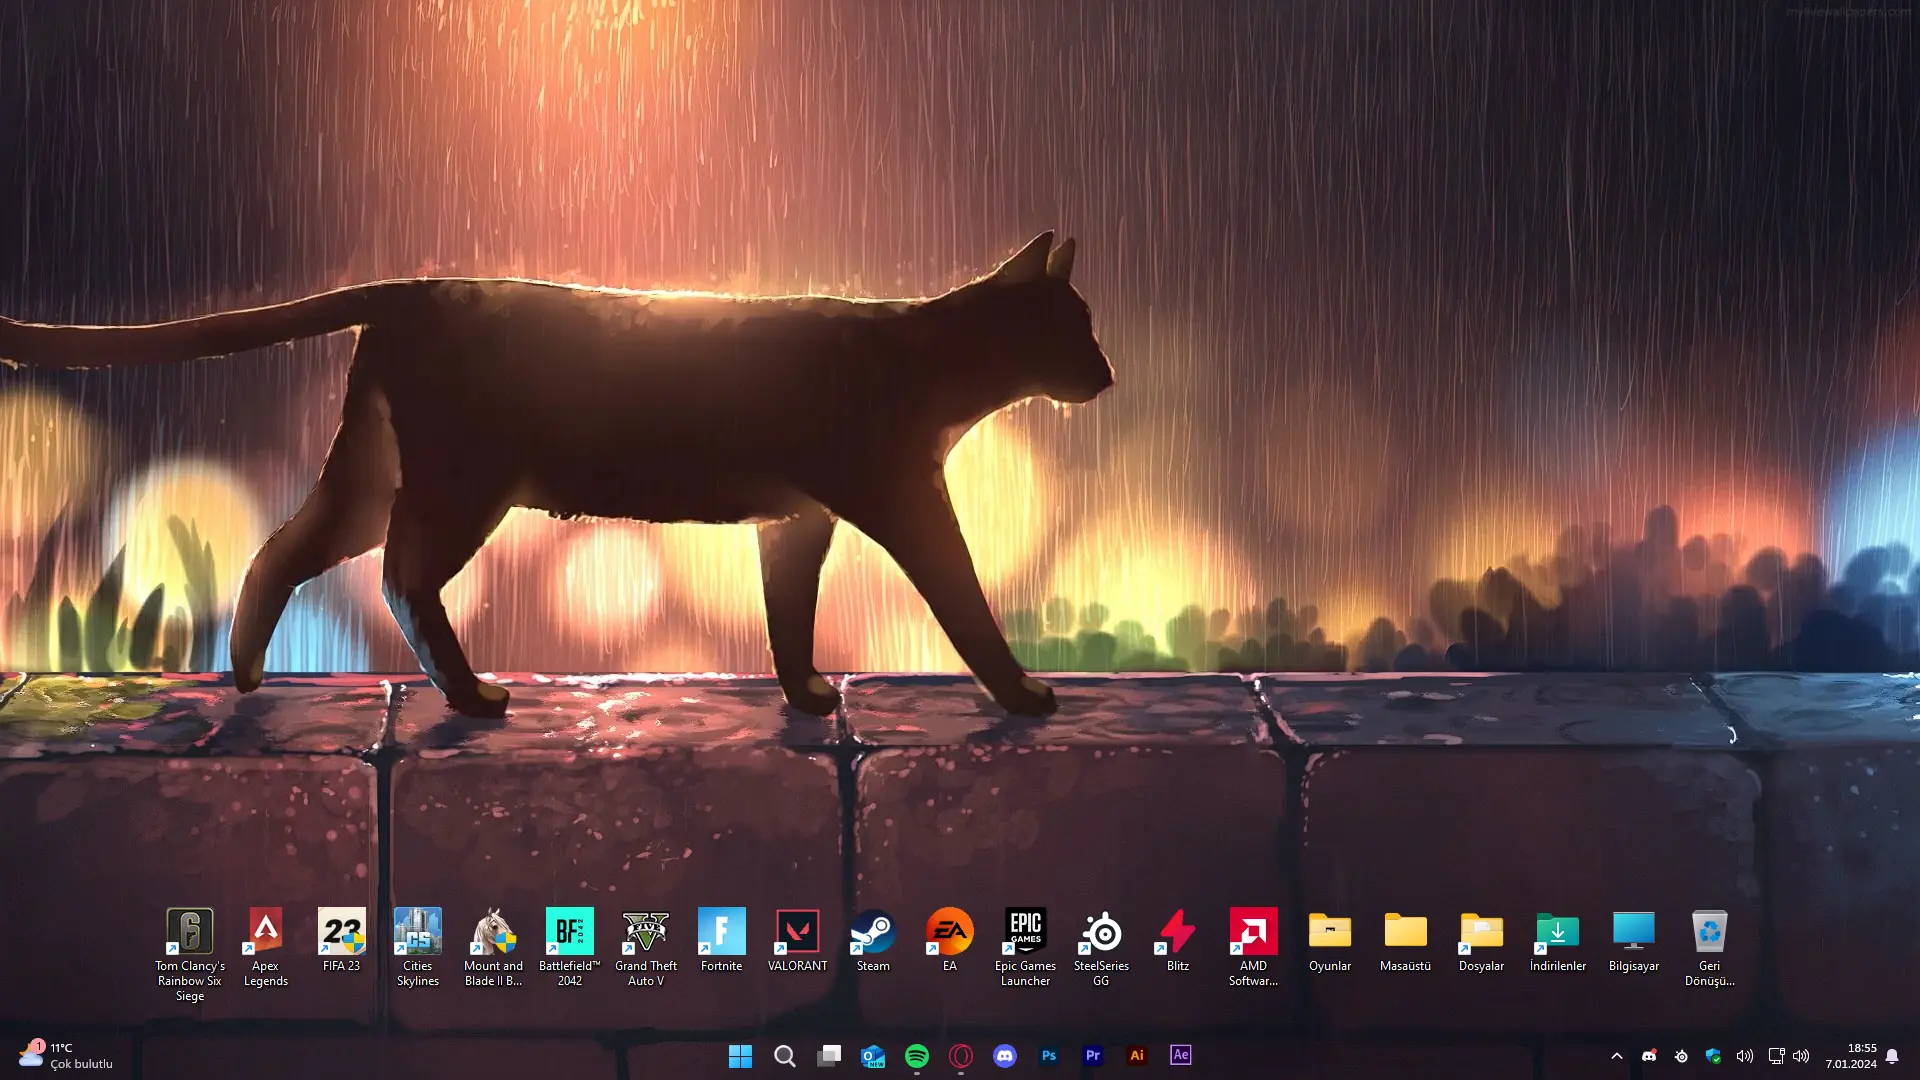Open Task View from the taskbar
This screenshot has width=1920, height=1080.
[x=829, y=1056]
